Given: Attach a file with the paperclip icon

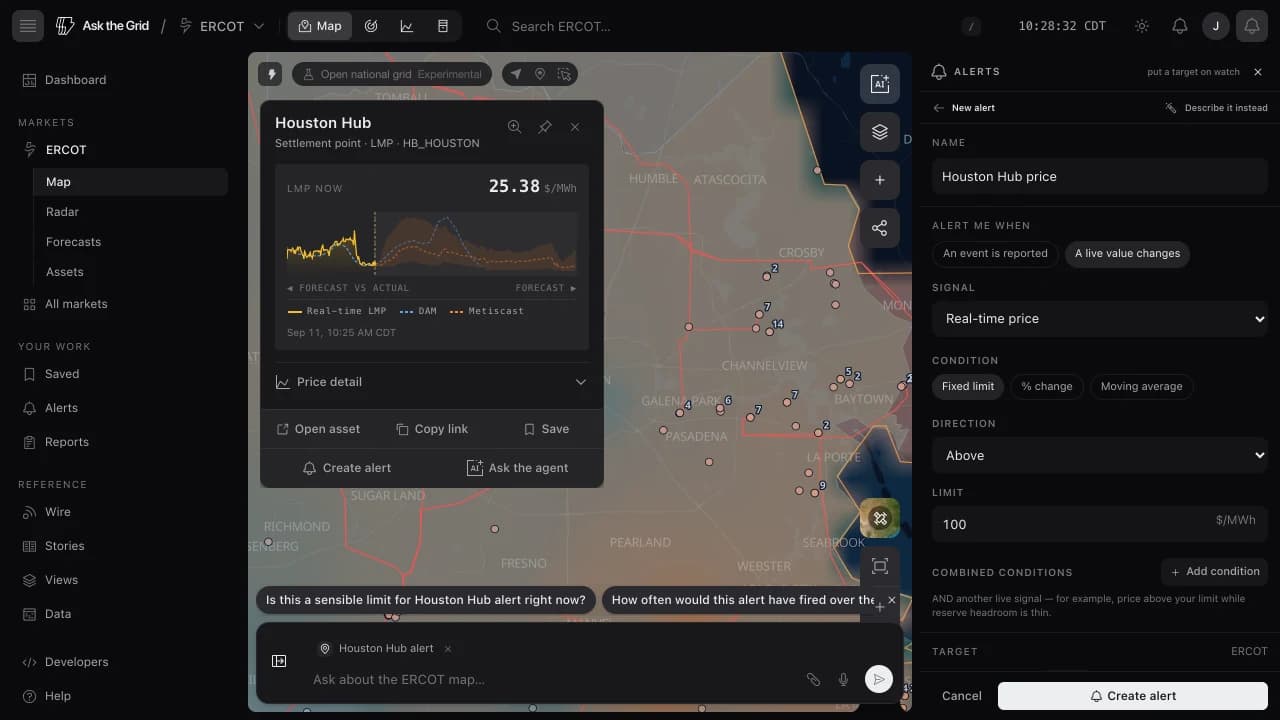Looking at the screenshot, I should 813,679.
